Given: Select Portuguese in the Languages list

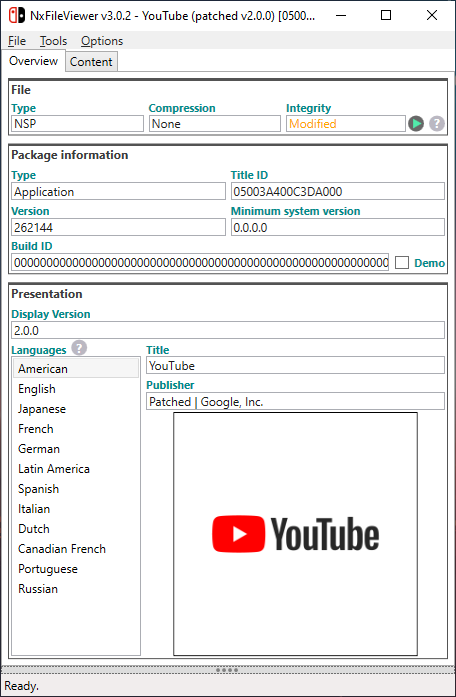Looking at the screenshot, I should pos(76,569).
